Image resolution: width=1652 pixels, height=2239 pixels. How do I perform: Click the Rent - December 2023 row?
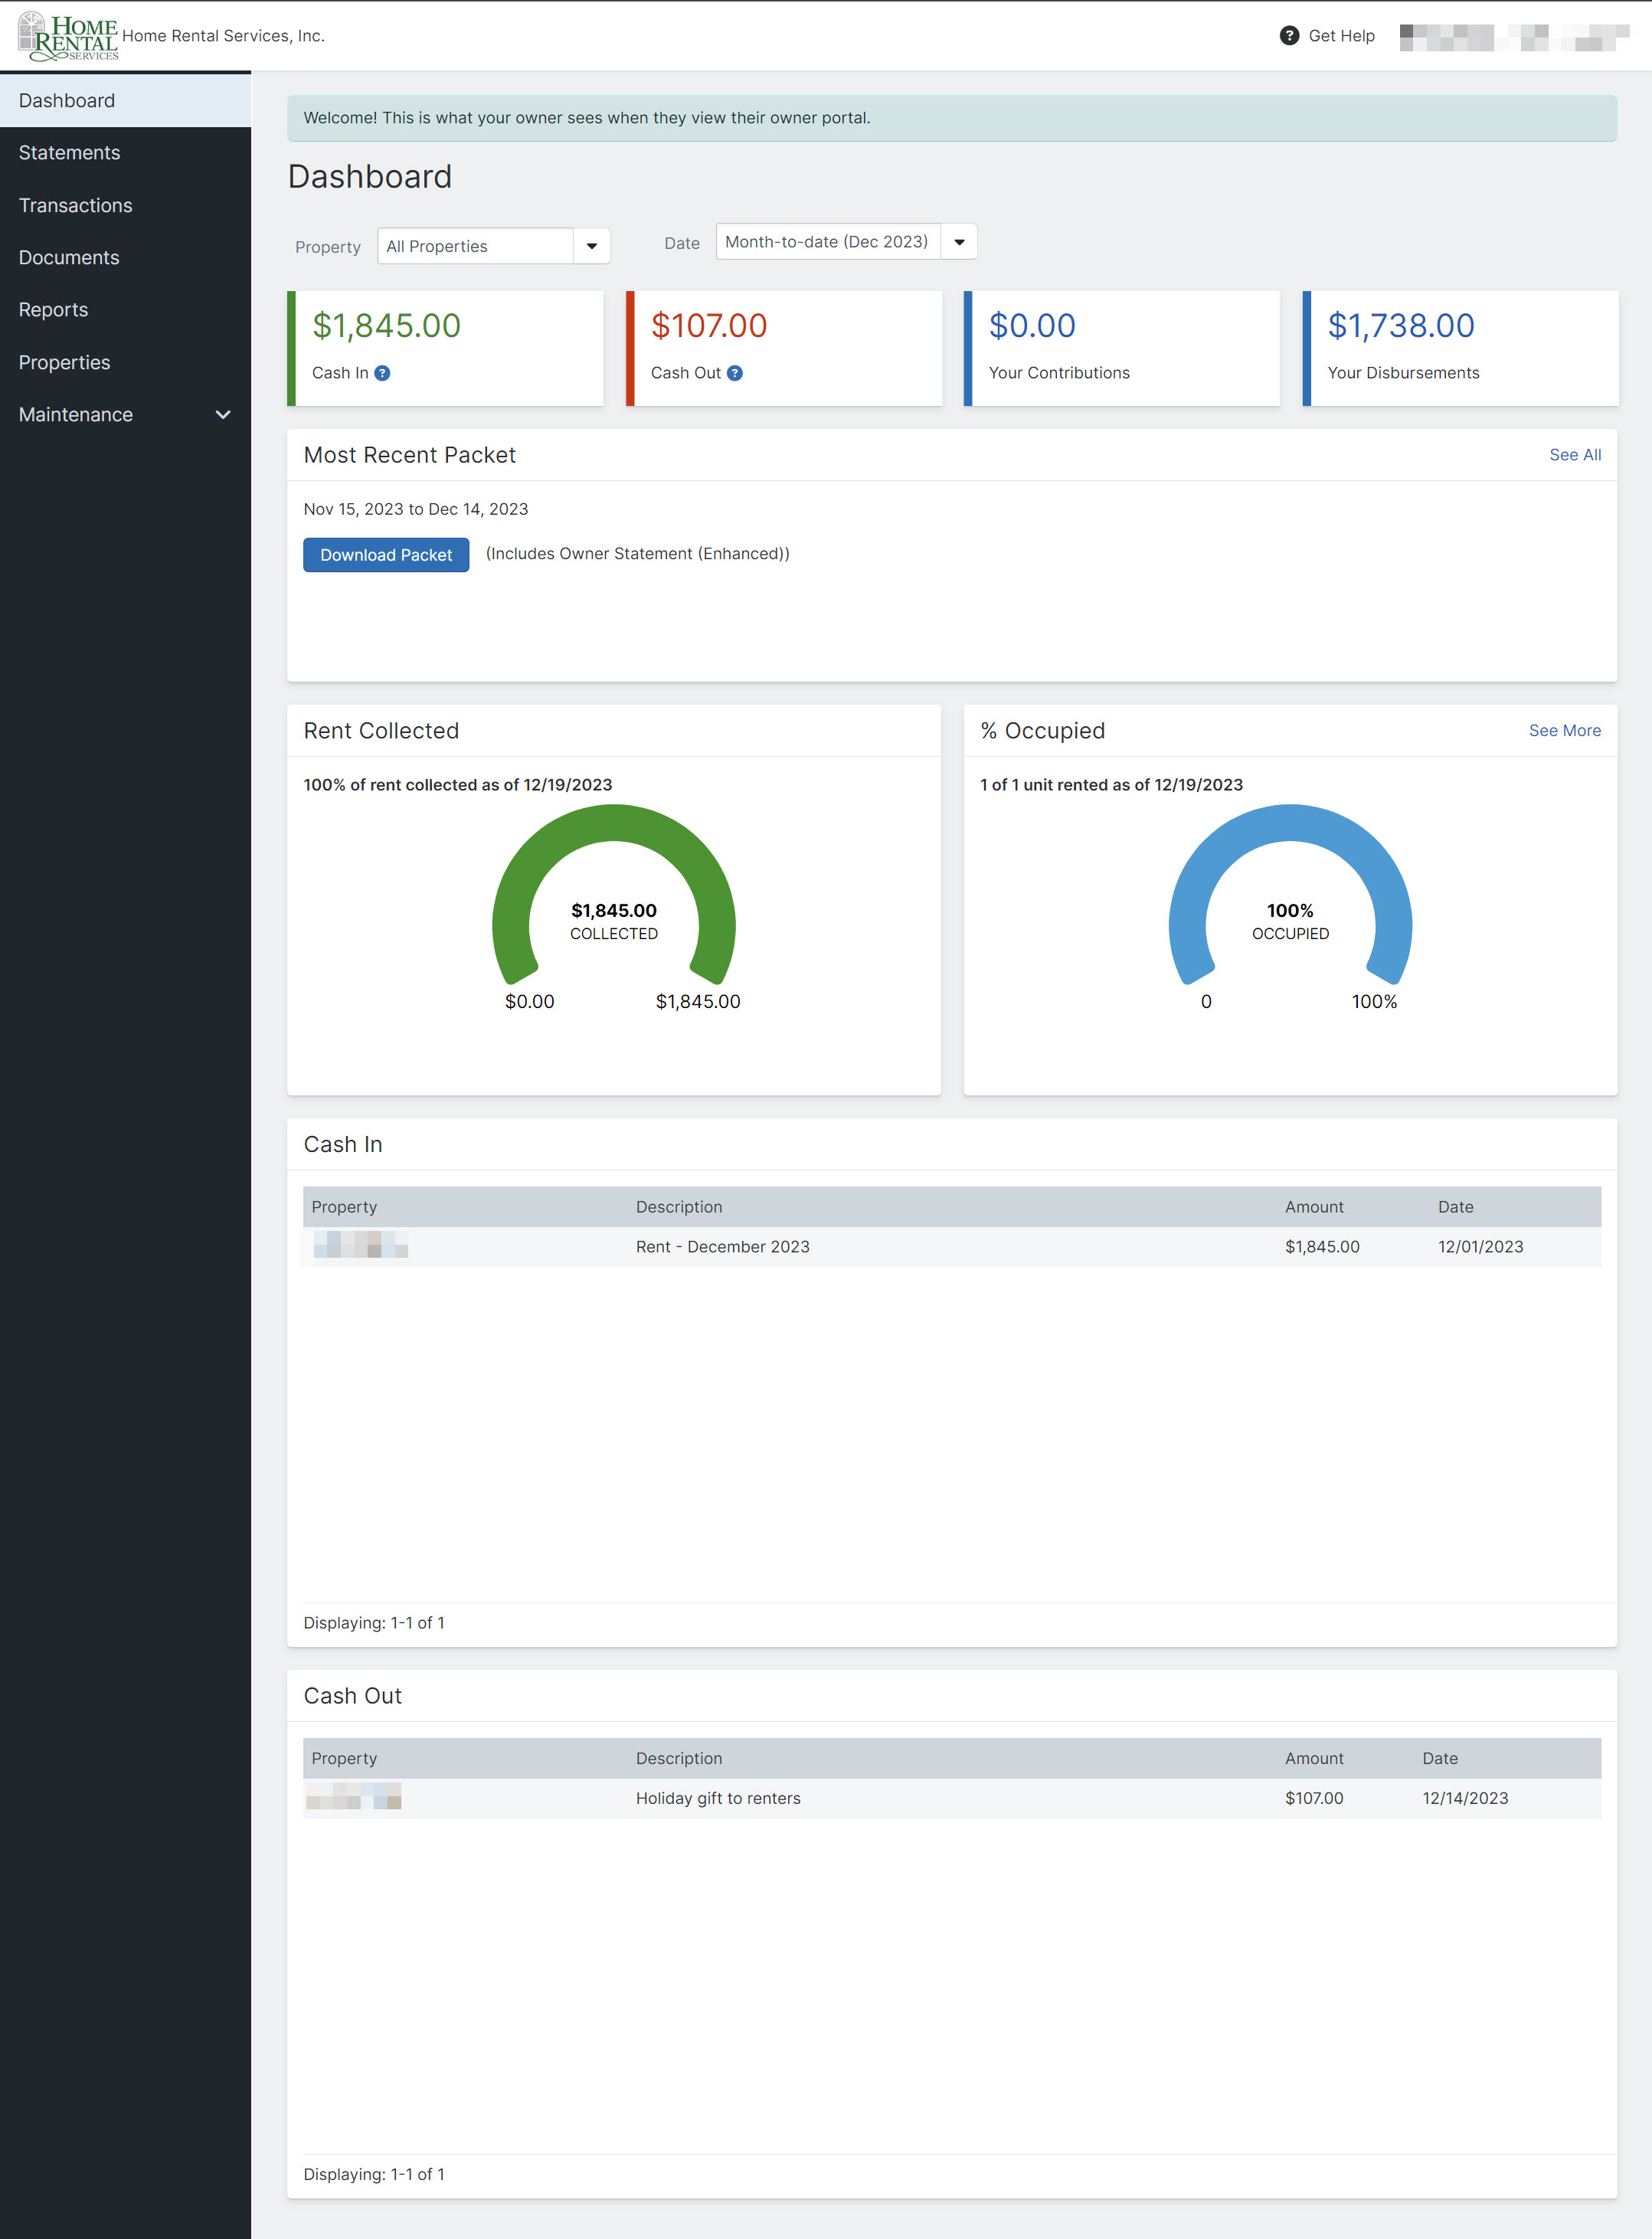click(x=722, y=1247)
